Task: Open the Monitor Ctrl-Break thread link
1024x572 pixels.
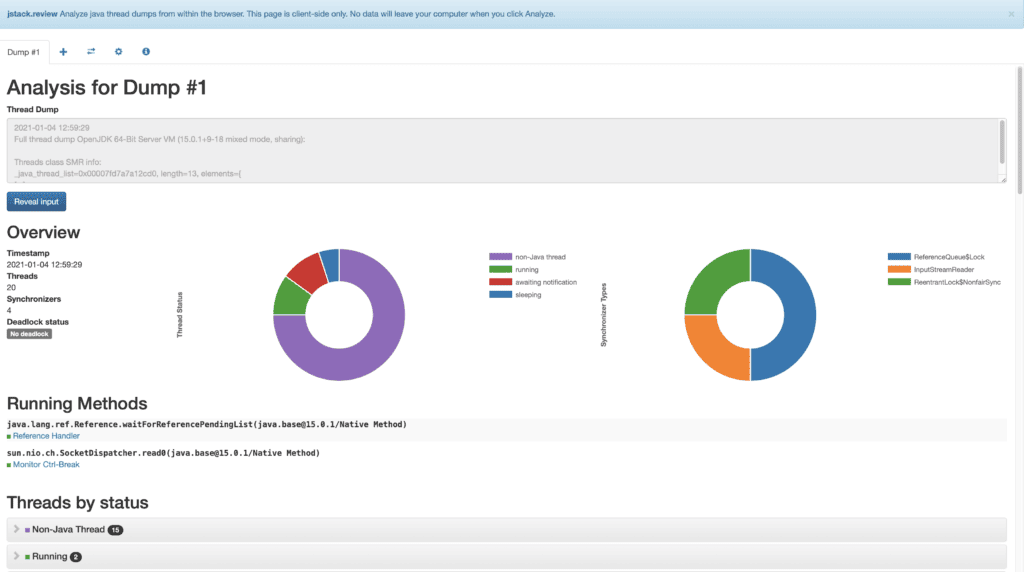Action: tap(46, 465)
